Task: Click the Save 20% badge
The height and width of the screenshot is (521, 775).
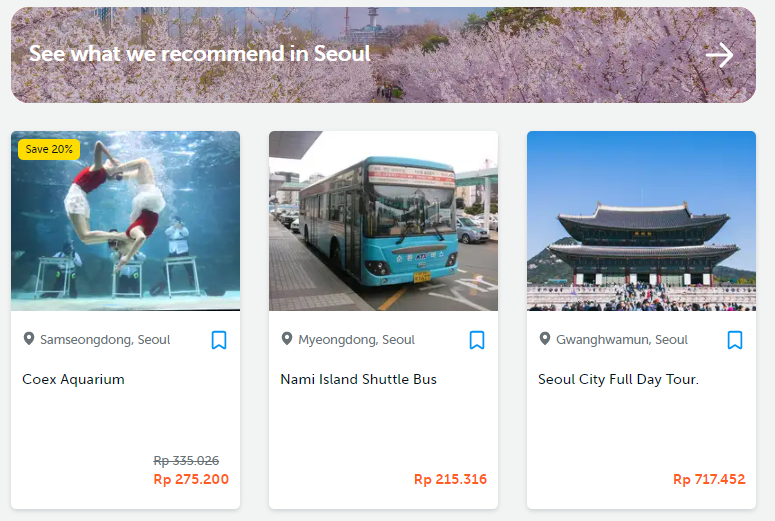Action: pos(49,149)
